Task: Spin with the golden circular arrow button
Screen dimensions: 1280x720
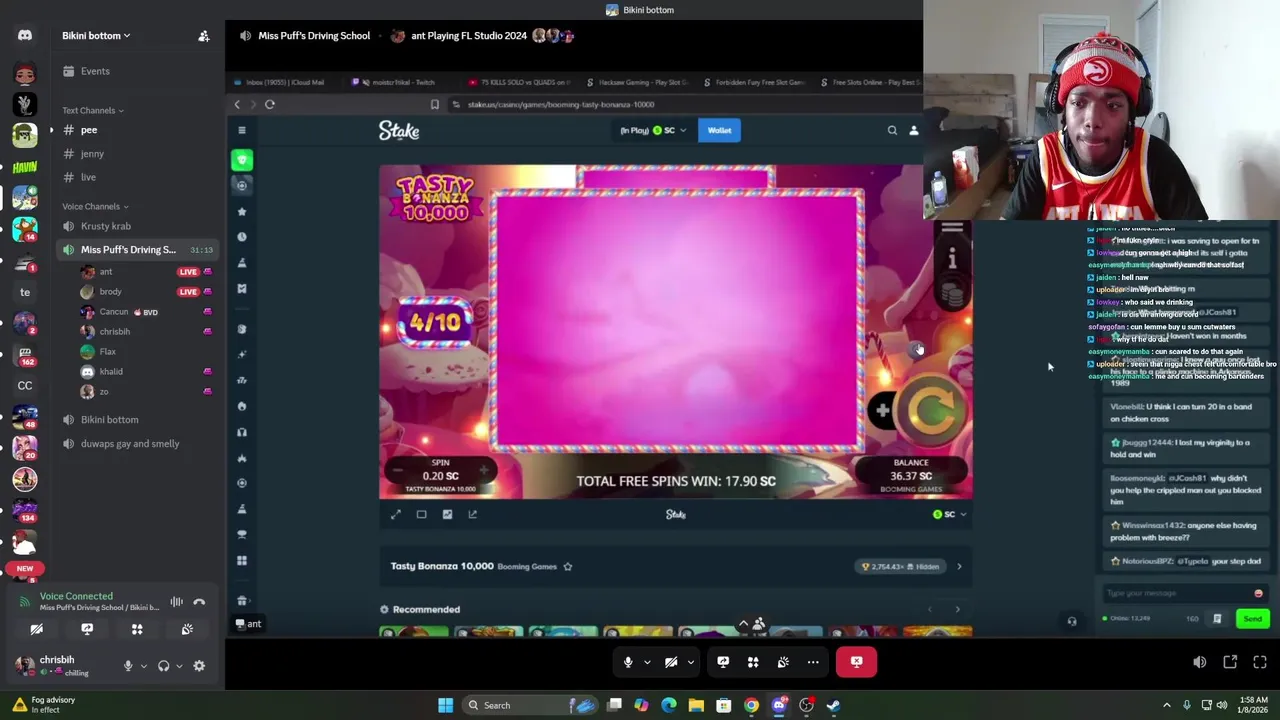Action: point(933,408)
